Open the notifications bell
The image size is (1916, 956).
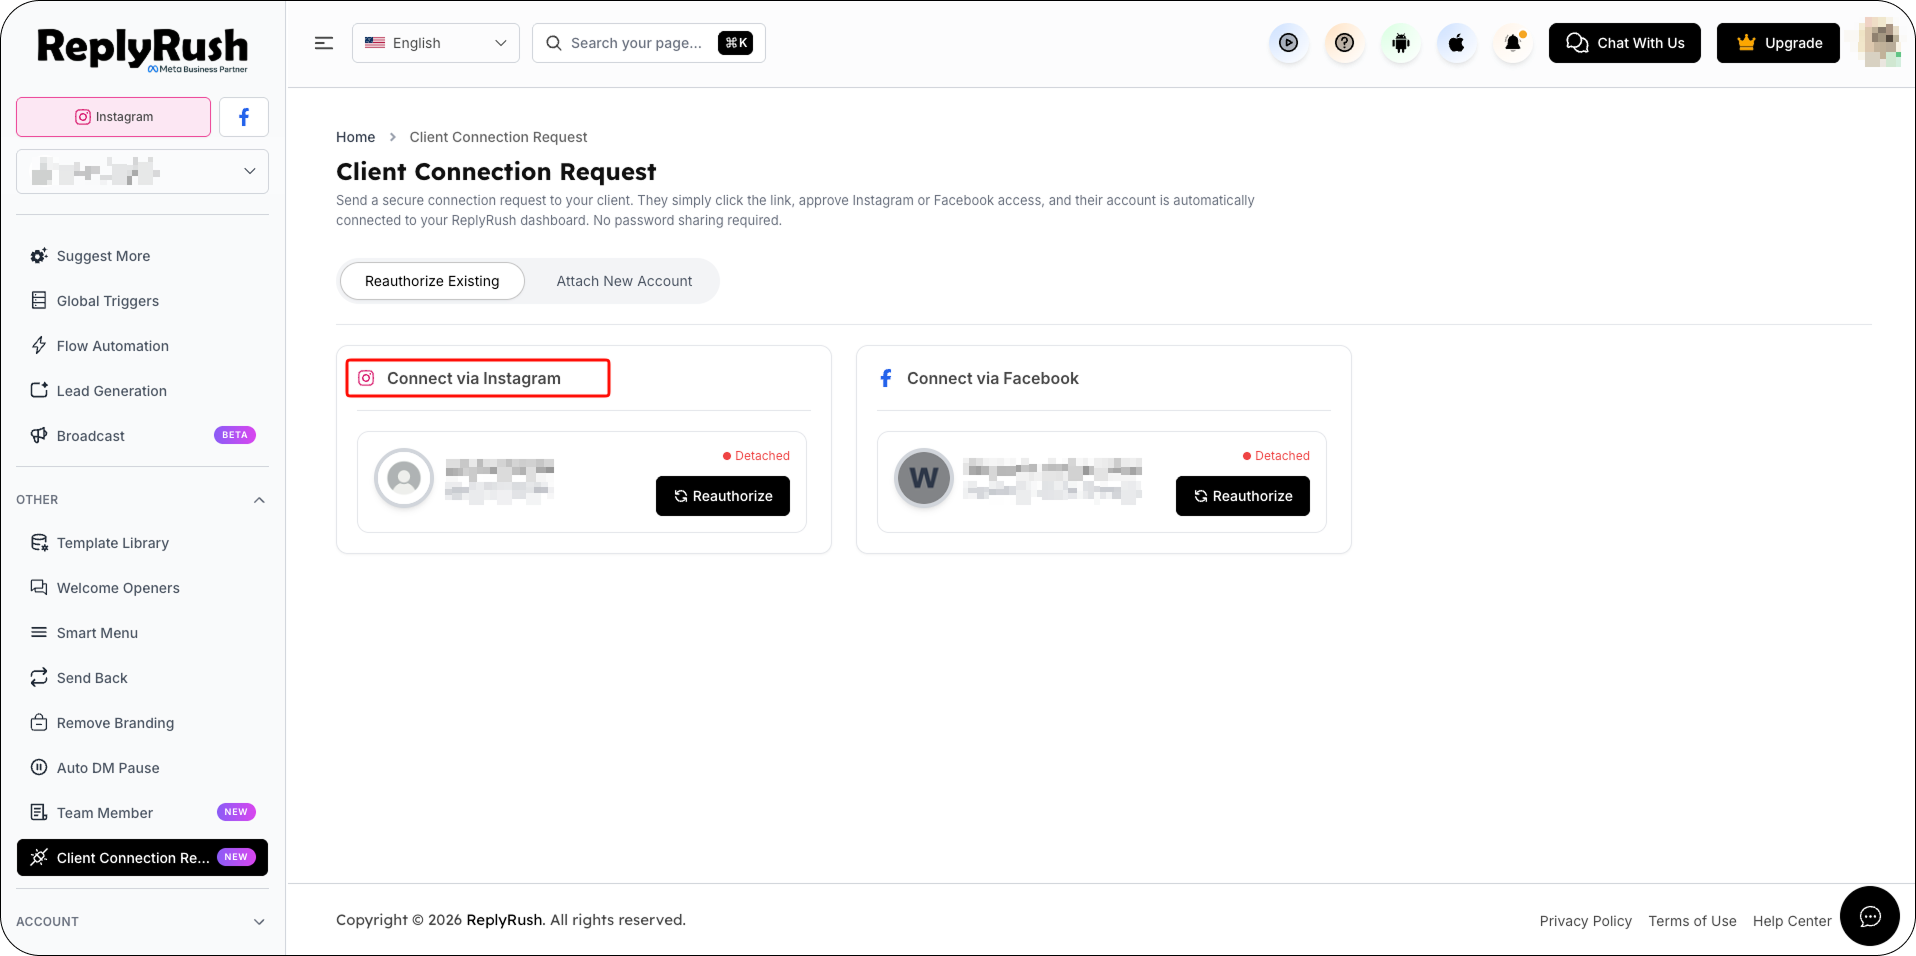pyautogui.click(x=1513, y=43)
